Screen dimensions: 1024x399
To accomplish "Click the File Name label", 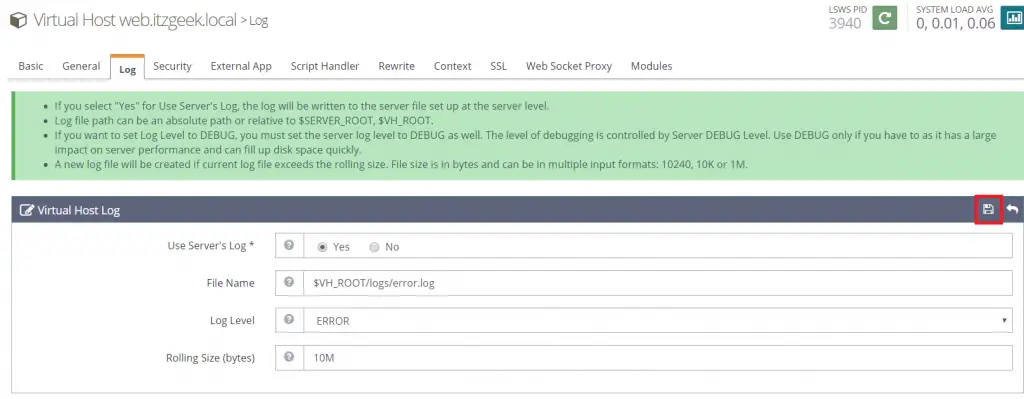I will [x=231, y=283].
